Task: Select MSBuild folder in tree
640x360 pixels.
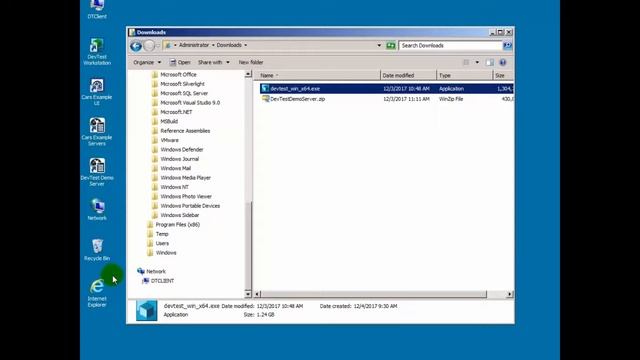Action: [x=169, y=121]
